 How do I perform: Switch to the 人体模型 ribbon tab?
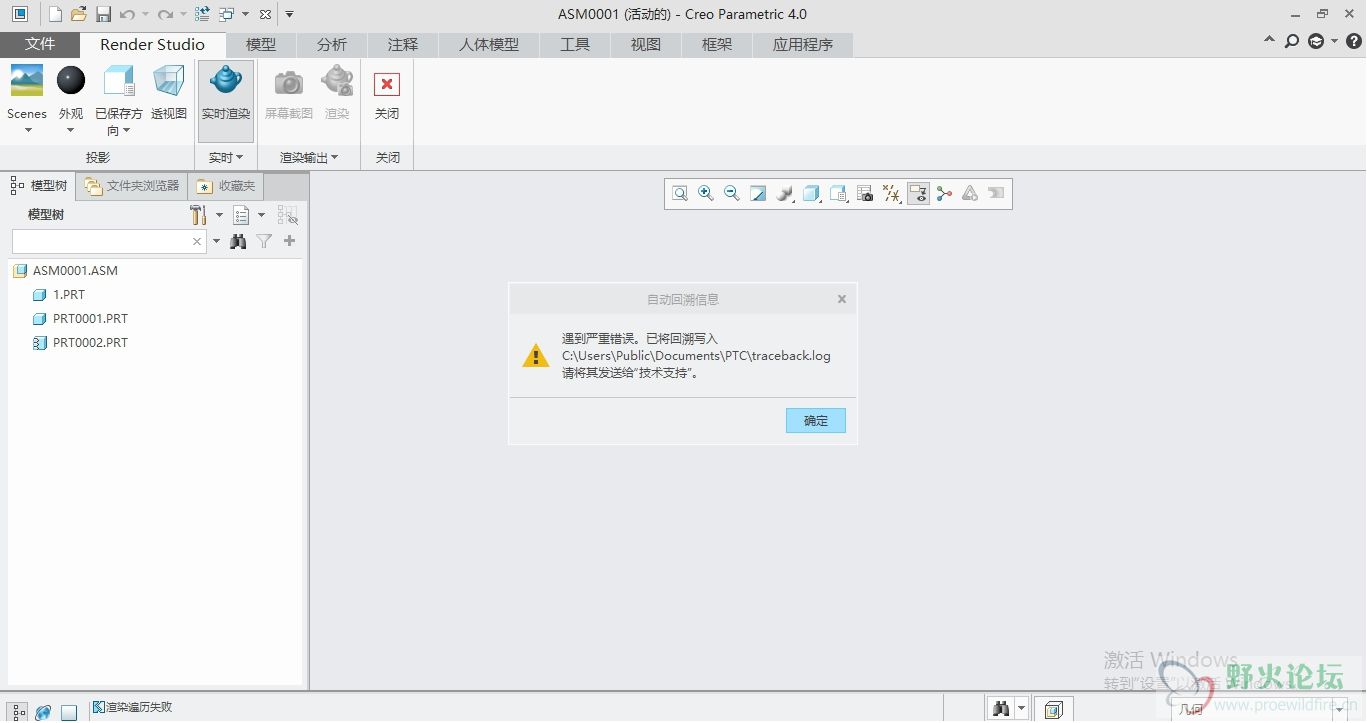(489, 45)
